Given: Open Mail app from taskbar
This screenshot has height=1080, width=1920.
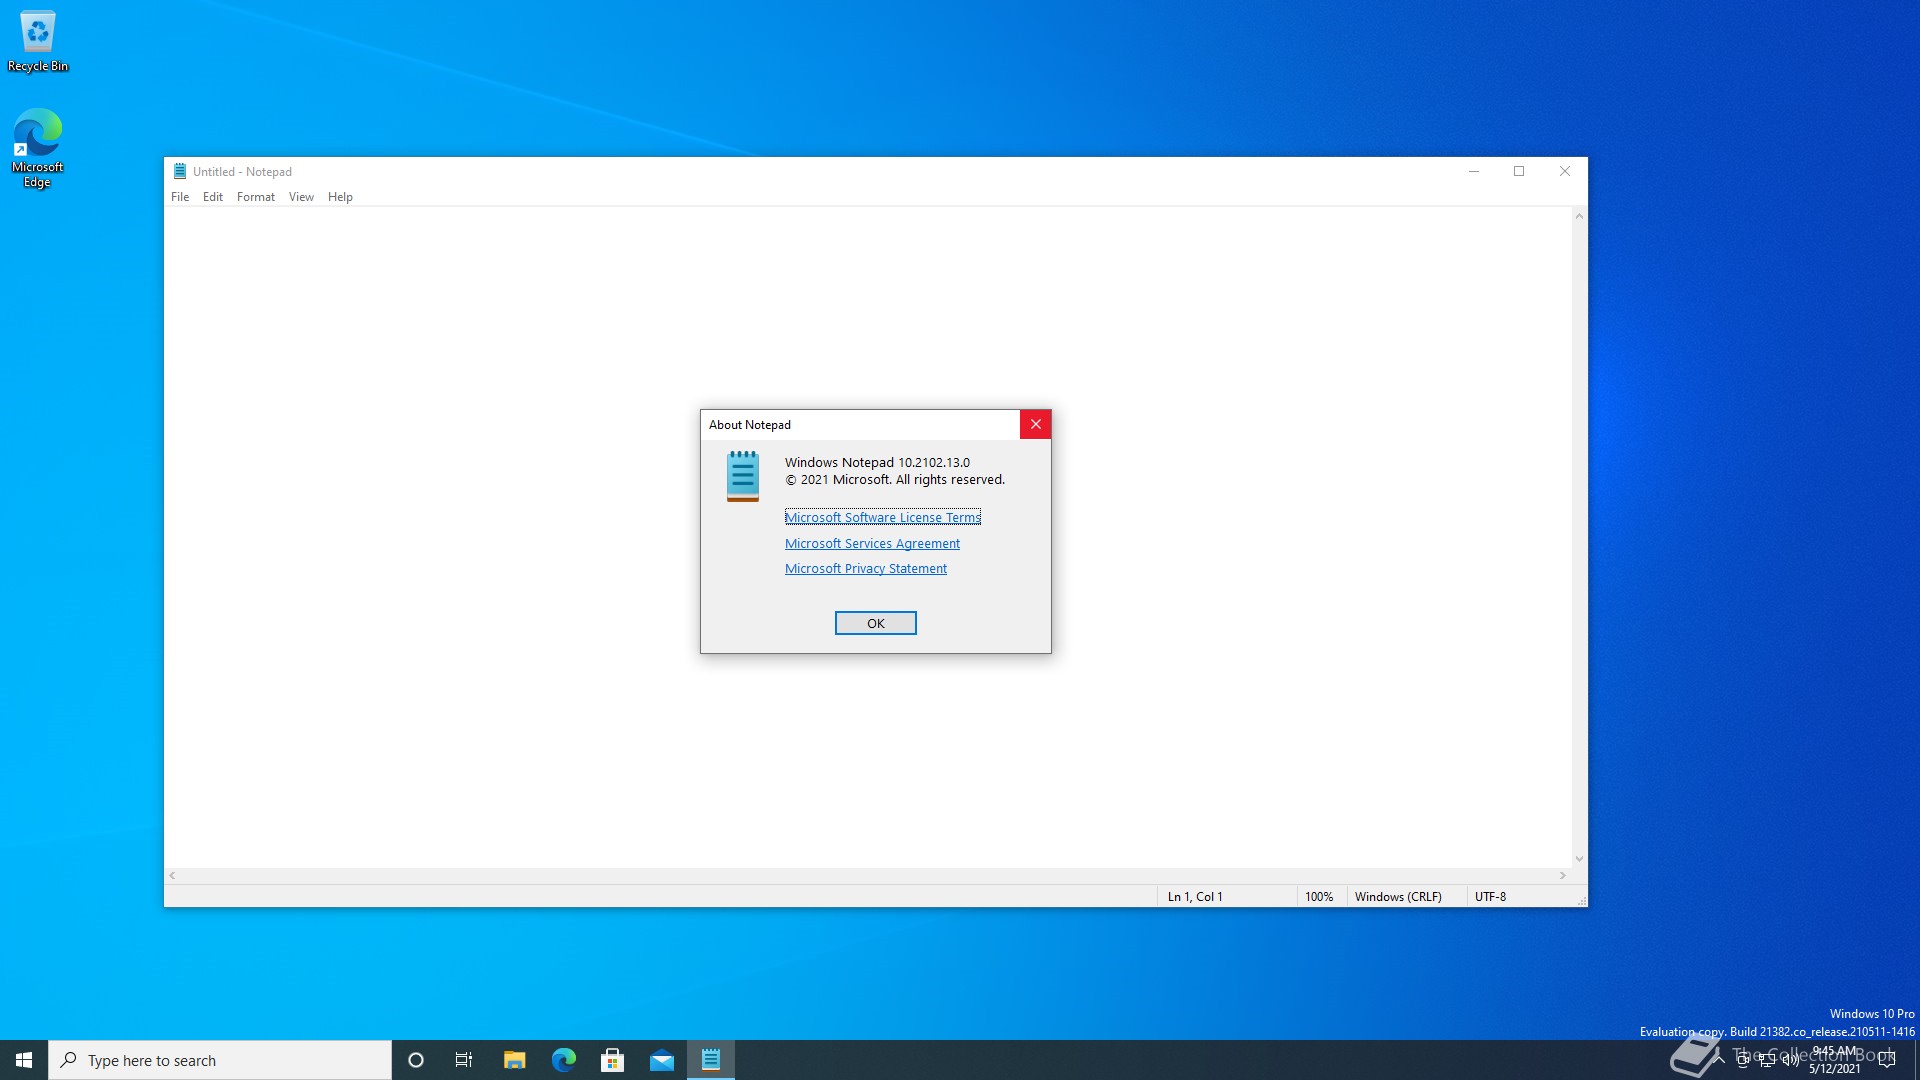Looking at the screenshot, I should 662,1060.
